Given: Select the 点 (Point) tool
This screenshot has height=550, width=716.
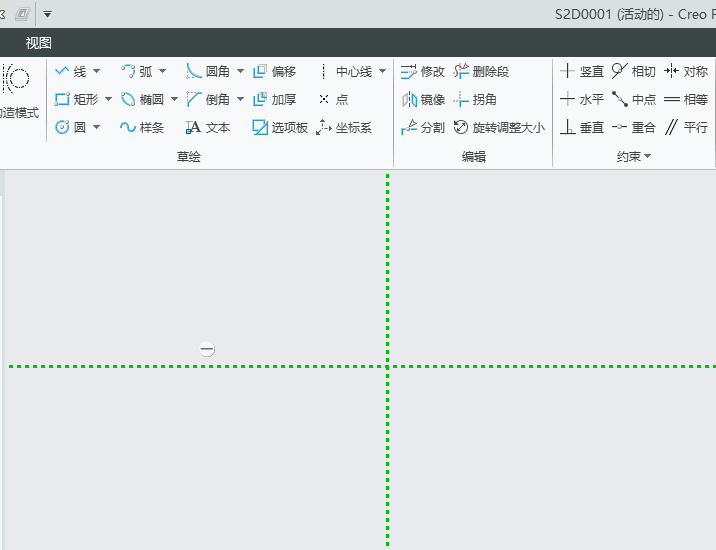Looking at the screenshot, I should point(333,99).
